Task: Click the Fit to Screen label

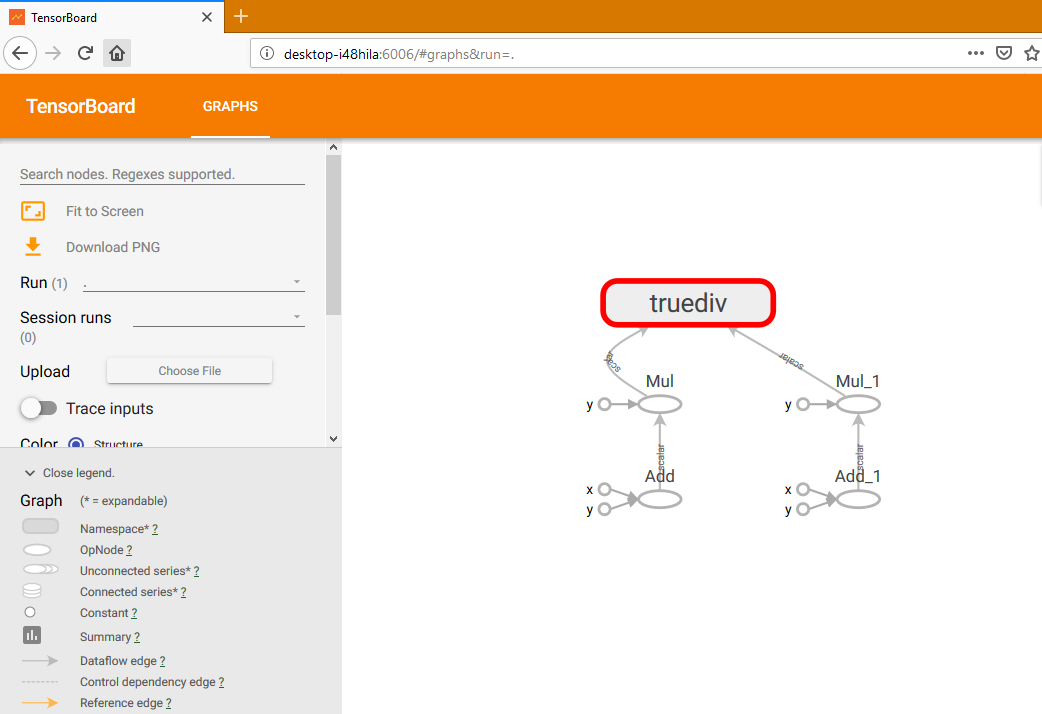Action: [x=105, y=211]
